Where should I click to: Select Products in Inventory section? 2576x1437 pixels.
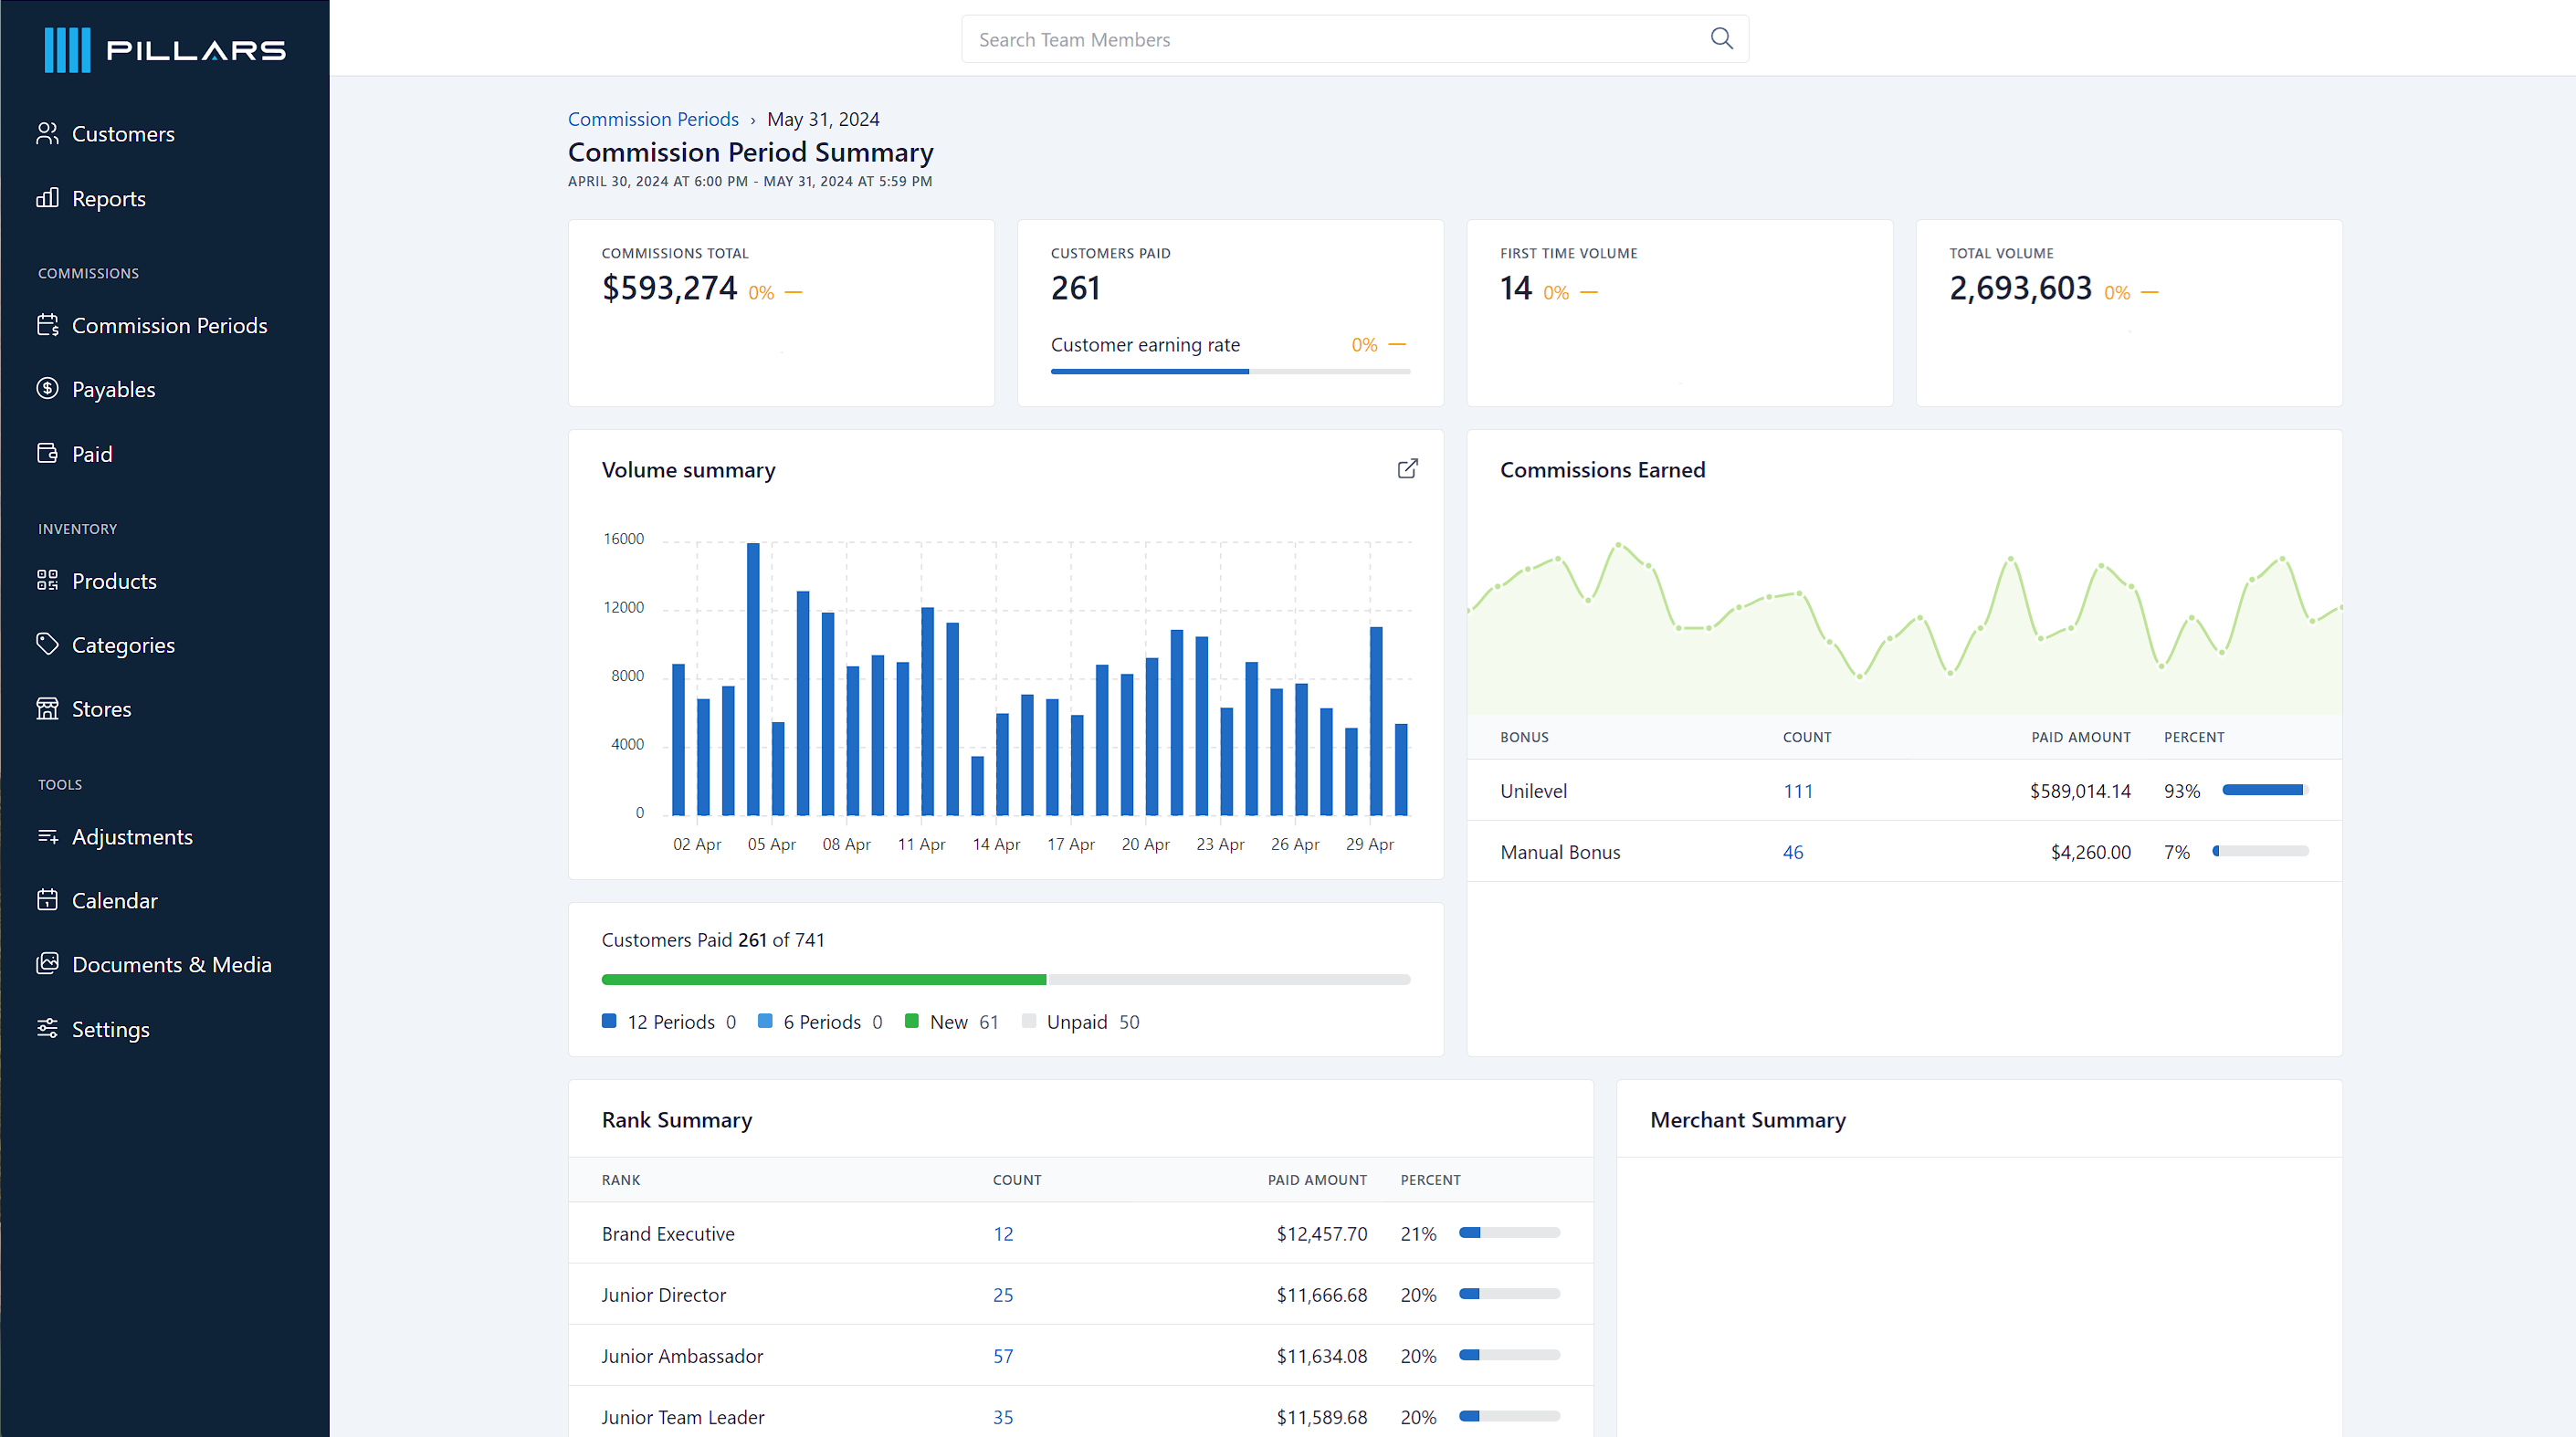pyautogui.click(x=114, y=581)
